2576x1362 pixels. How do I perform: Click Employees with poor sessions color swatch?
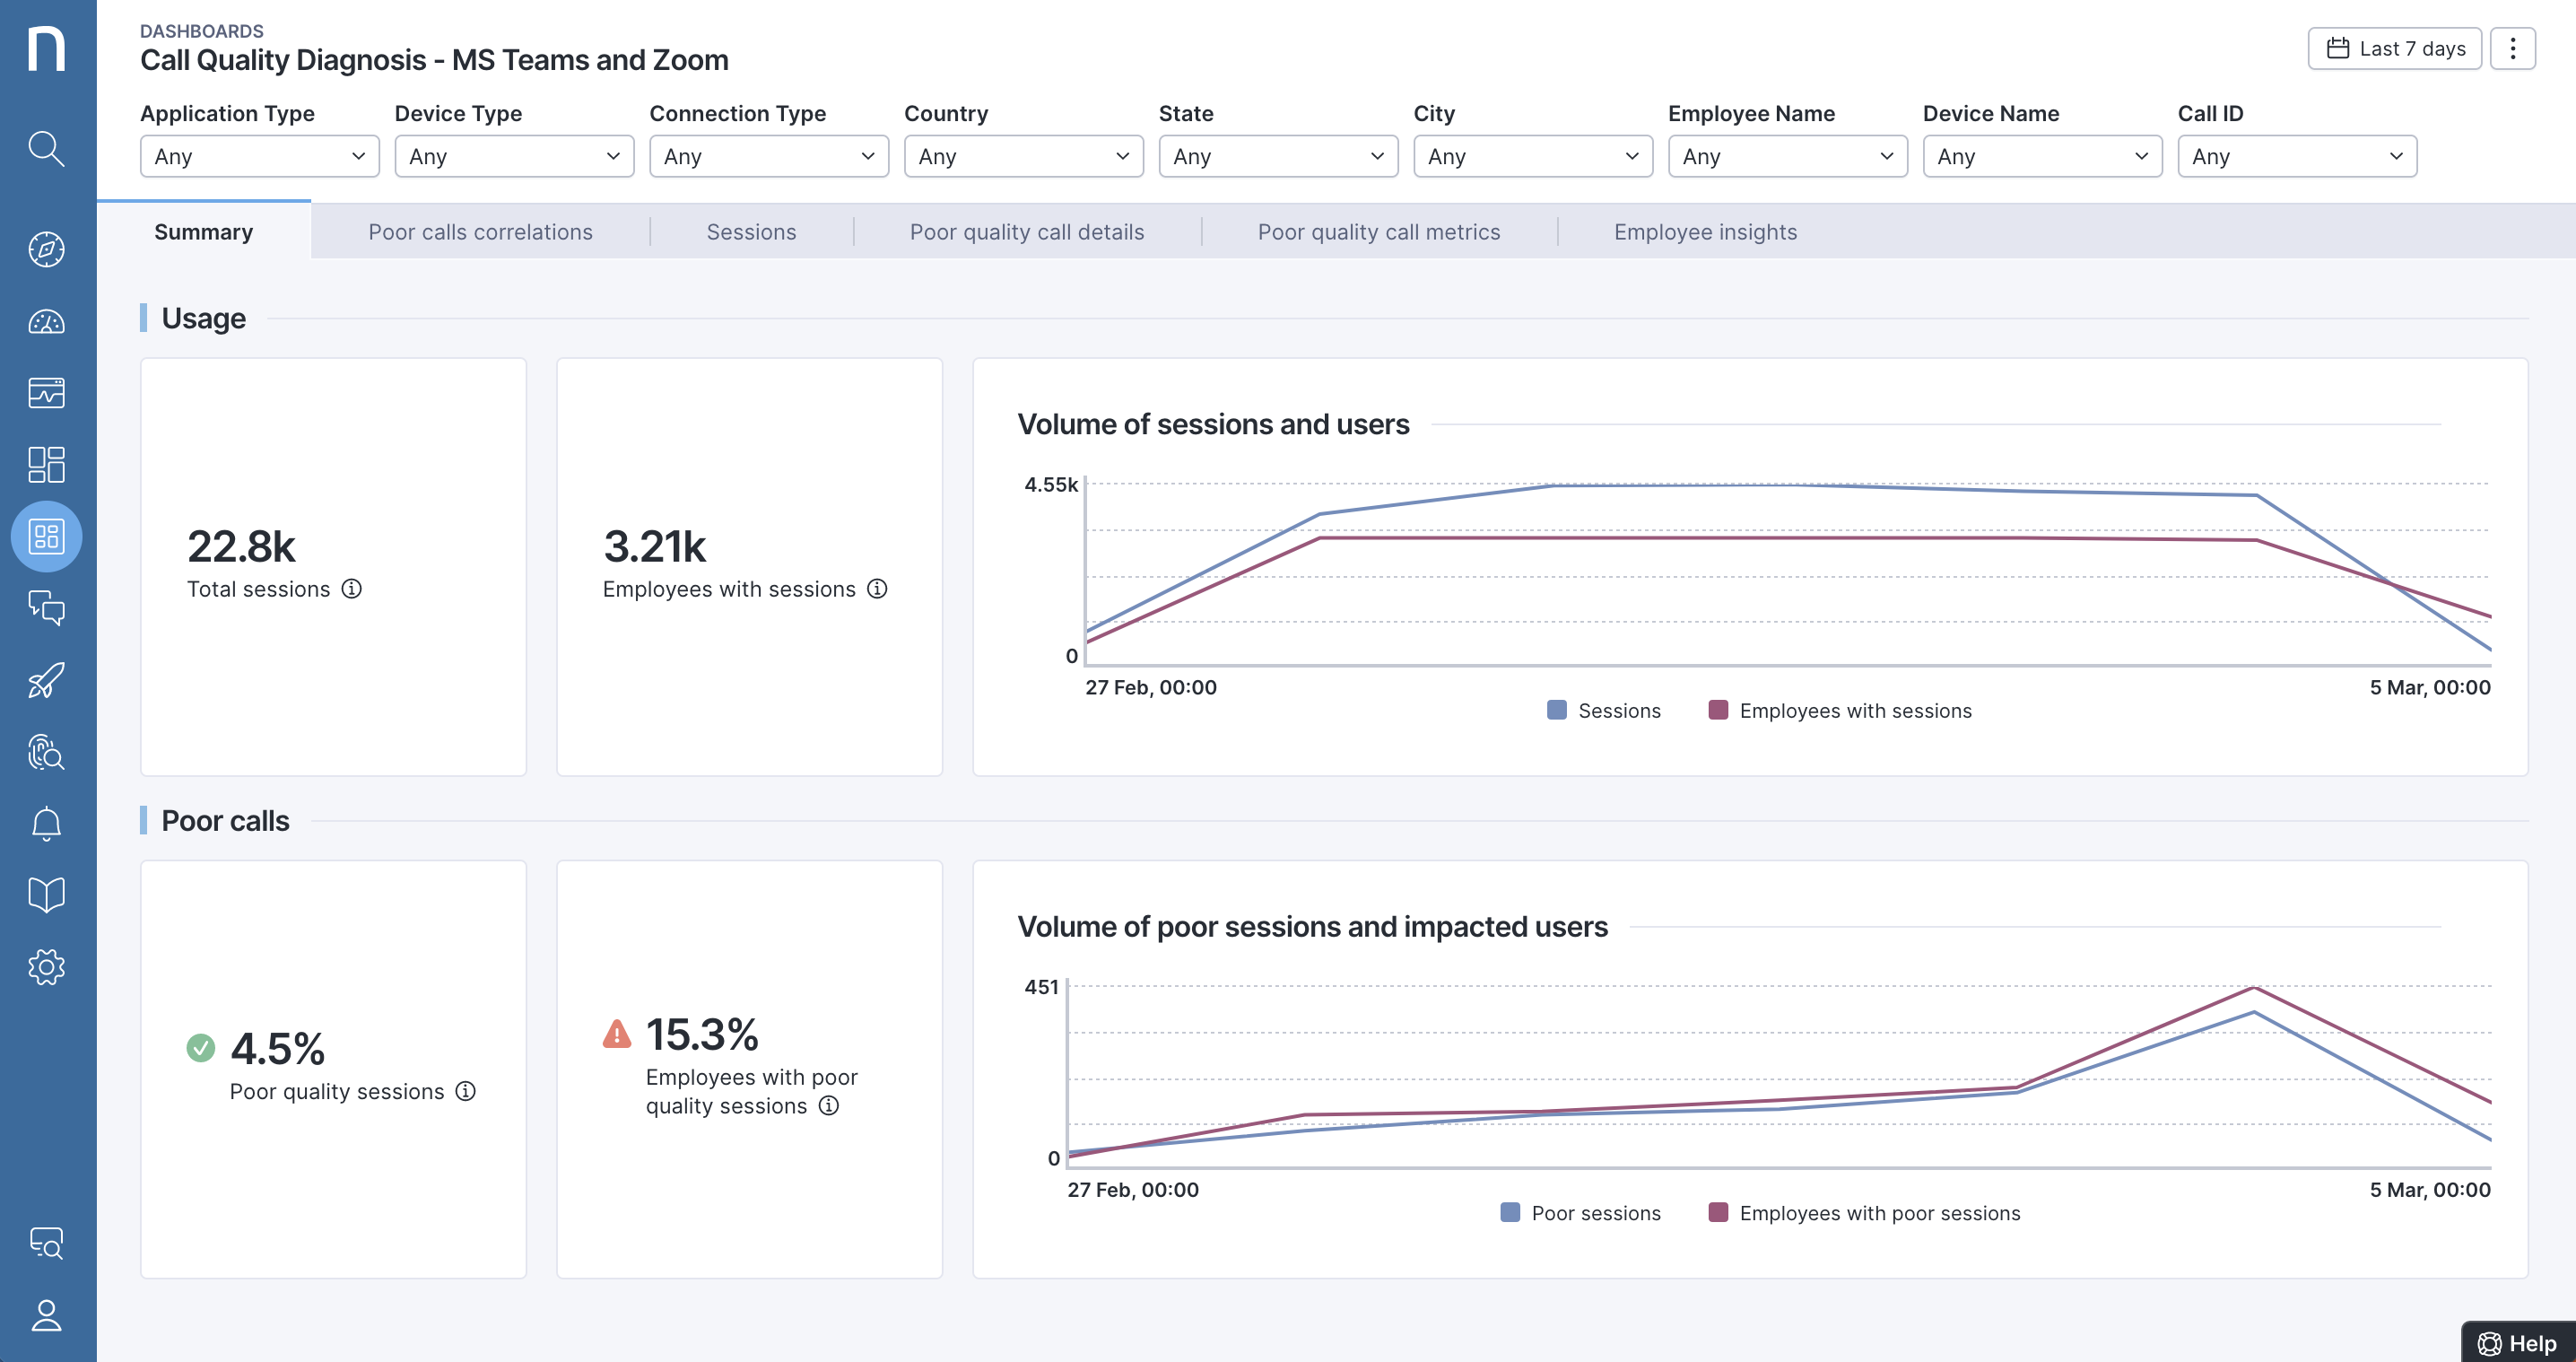(1718, 1213)
